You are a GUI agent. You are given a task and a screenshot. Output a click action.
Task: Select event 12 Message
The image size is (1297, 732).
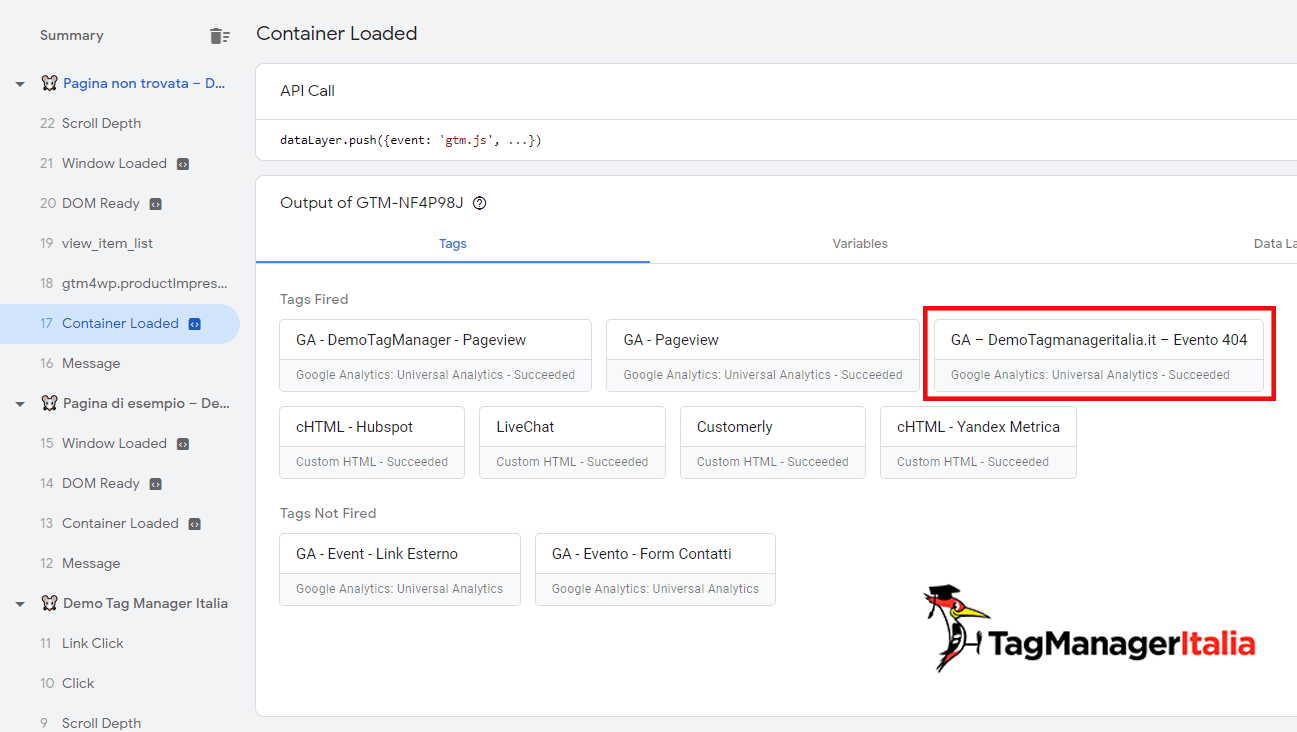120,563
